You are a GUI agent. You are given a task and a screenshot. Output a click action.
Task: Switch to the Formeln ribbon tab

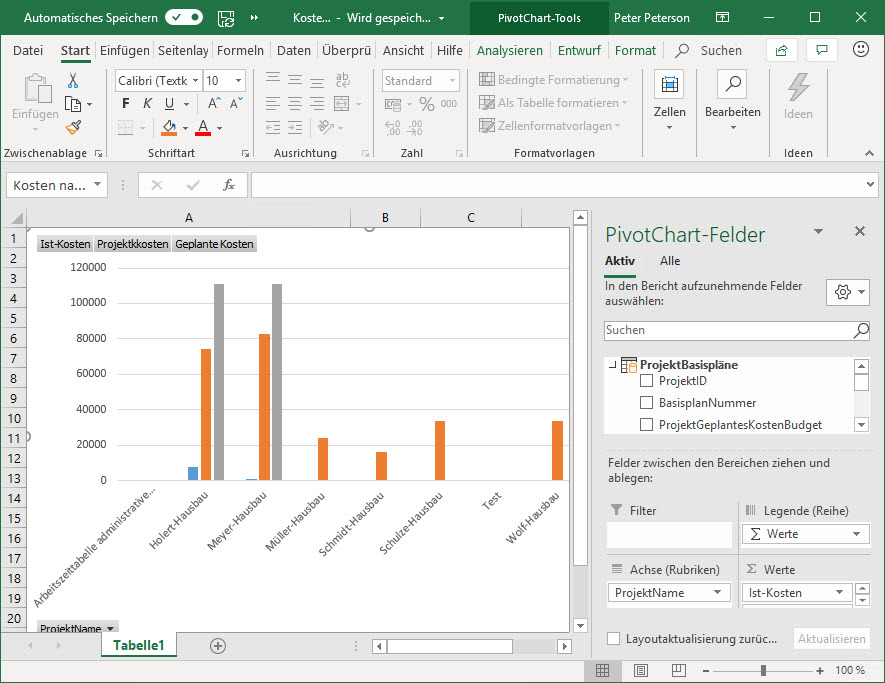(240, 51)
